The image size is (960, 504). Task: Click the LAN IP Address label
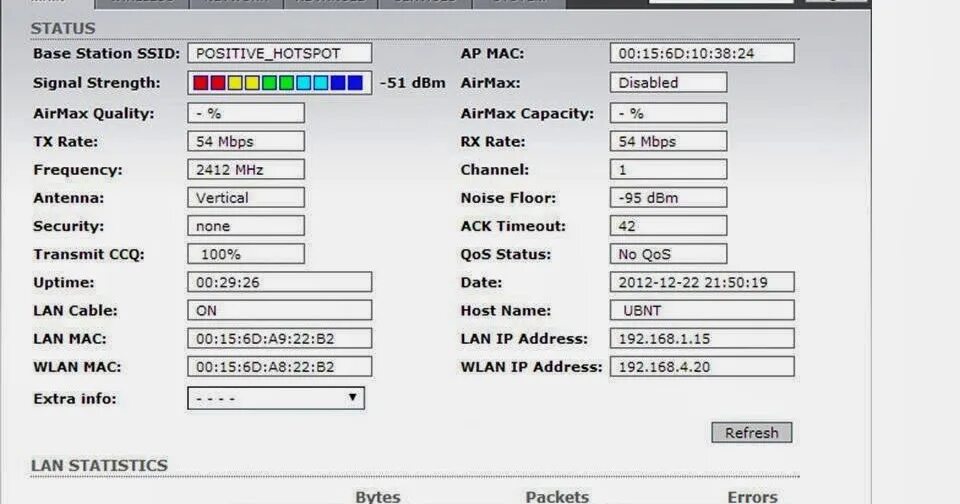524,339
